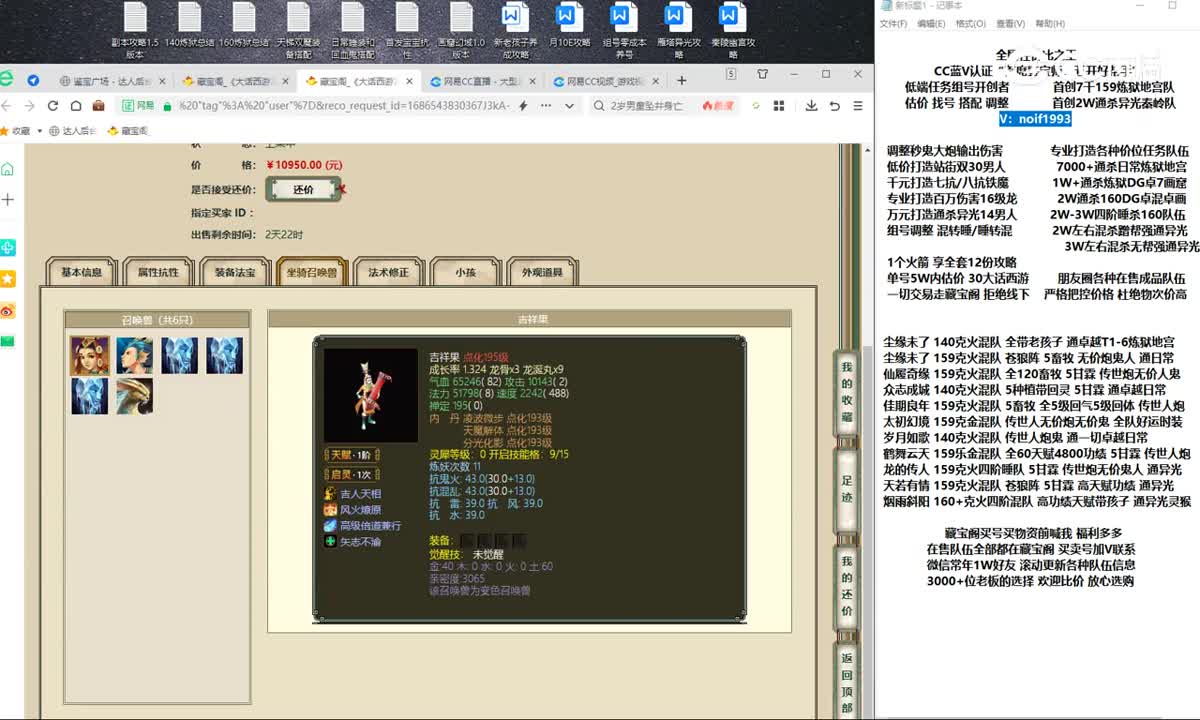Screen dimensions: 1200x720
Task: Open 我的收藏 side panel button
Action: click(x=847, y=392)
